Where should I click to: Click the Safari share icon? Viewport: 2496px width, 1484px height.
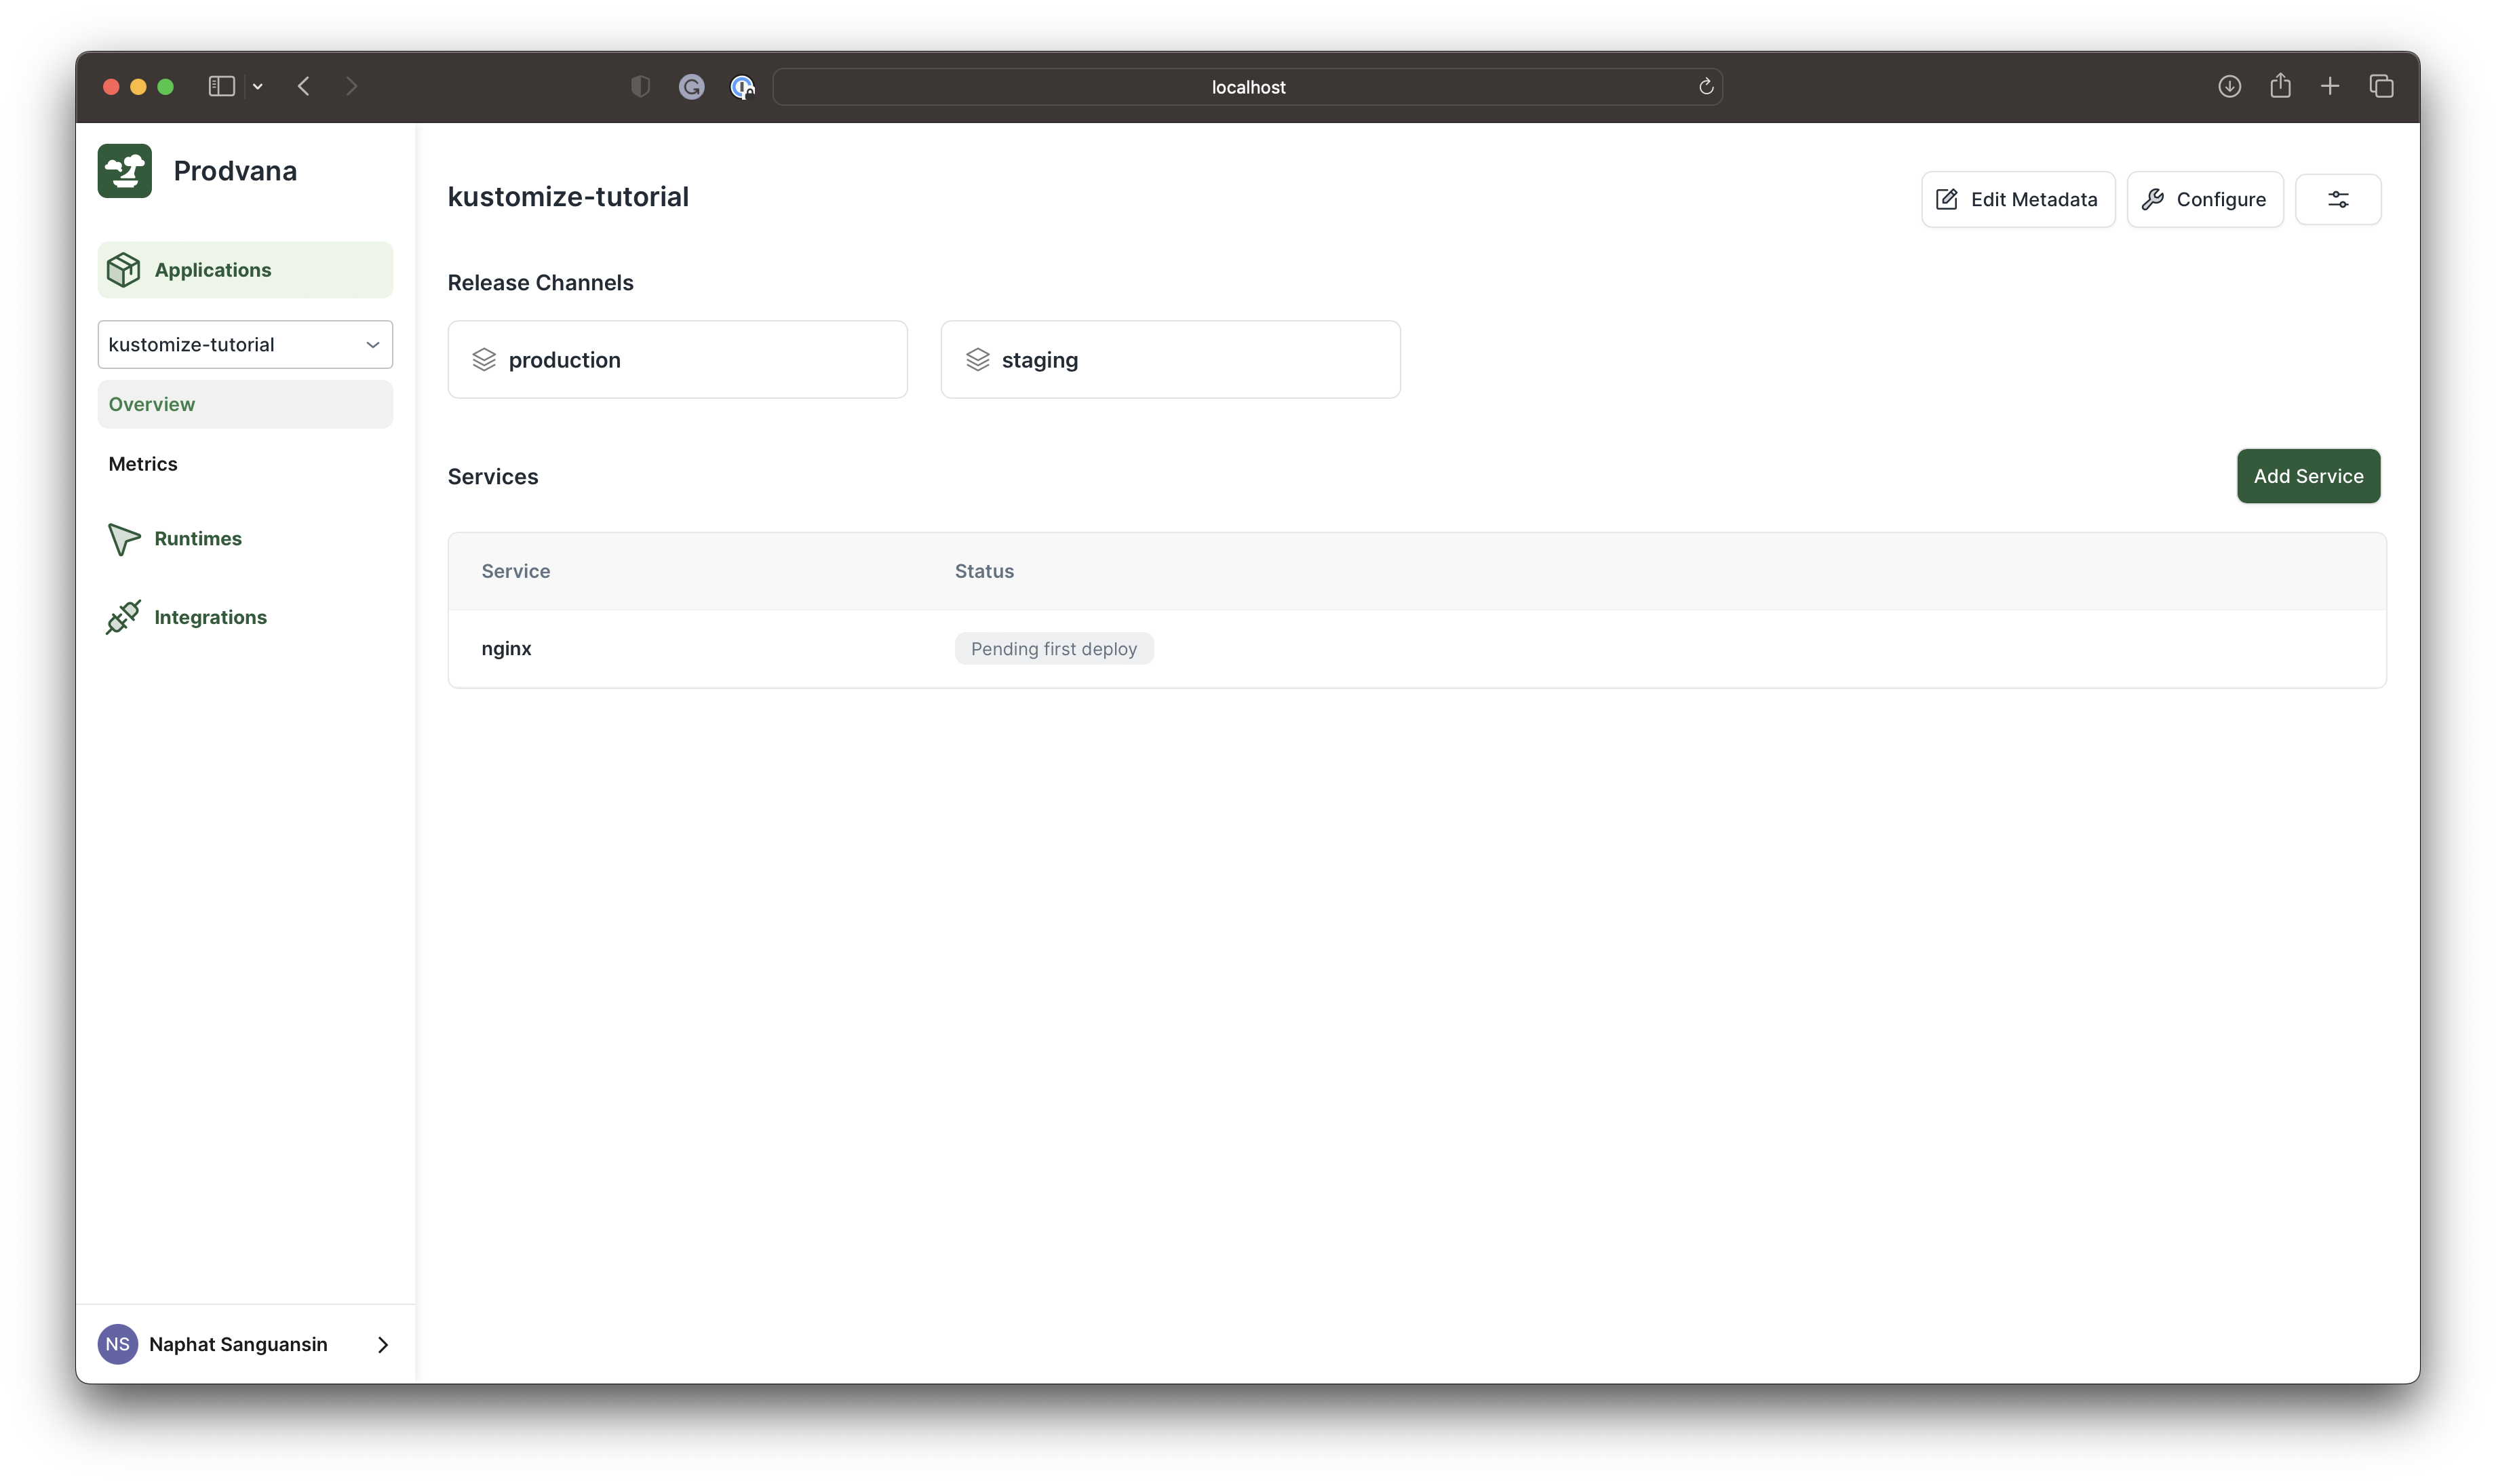point(2280,86)
